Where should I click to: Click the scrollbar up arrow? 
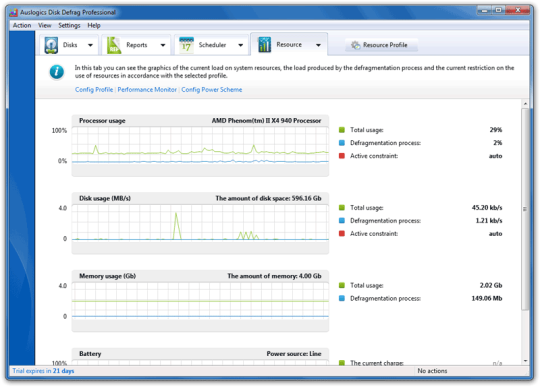tap(525, 104)
